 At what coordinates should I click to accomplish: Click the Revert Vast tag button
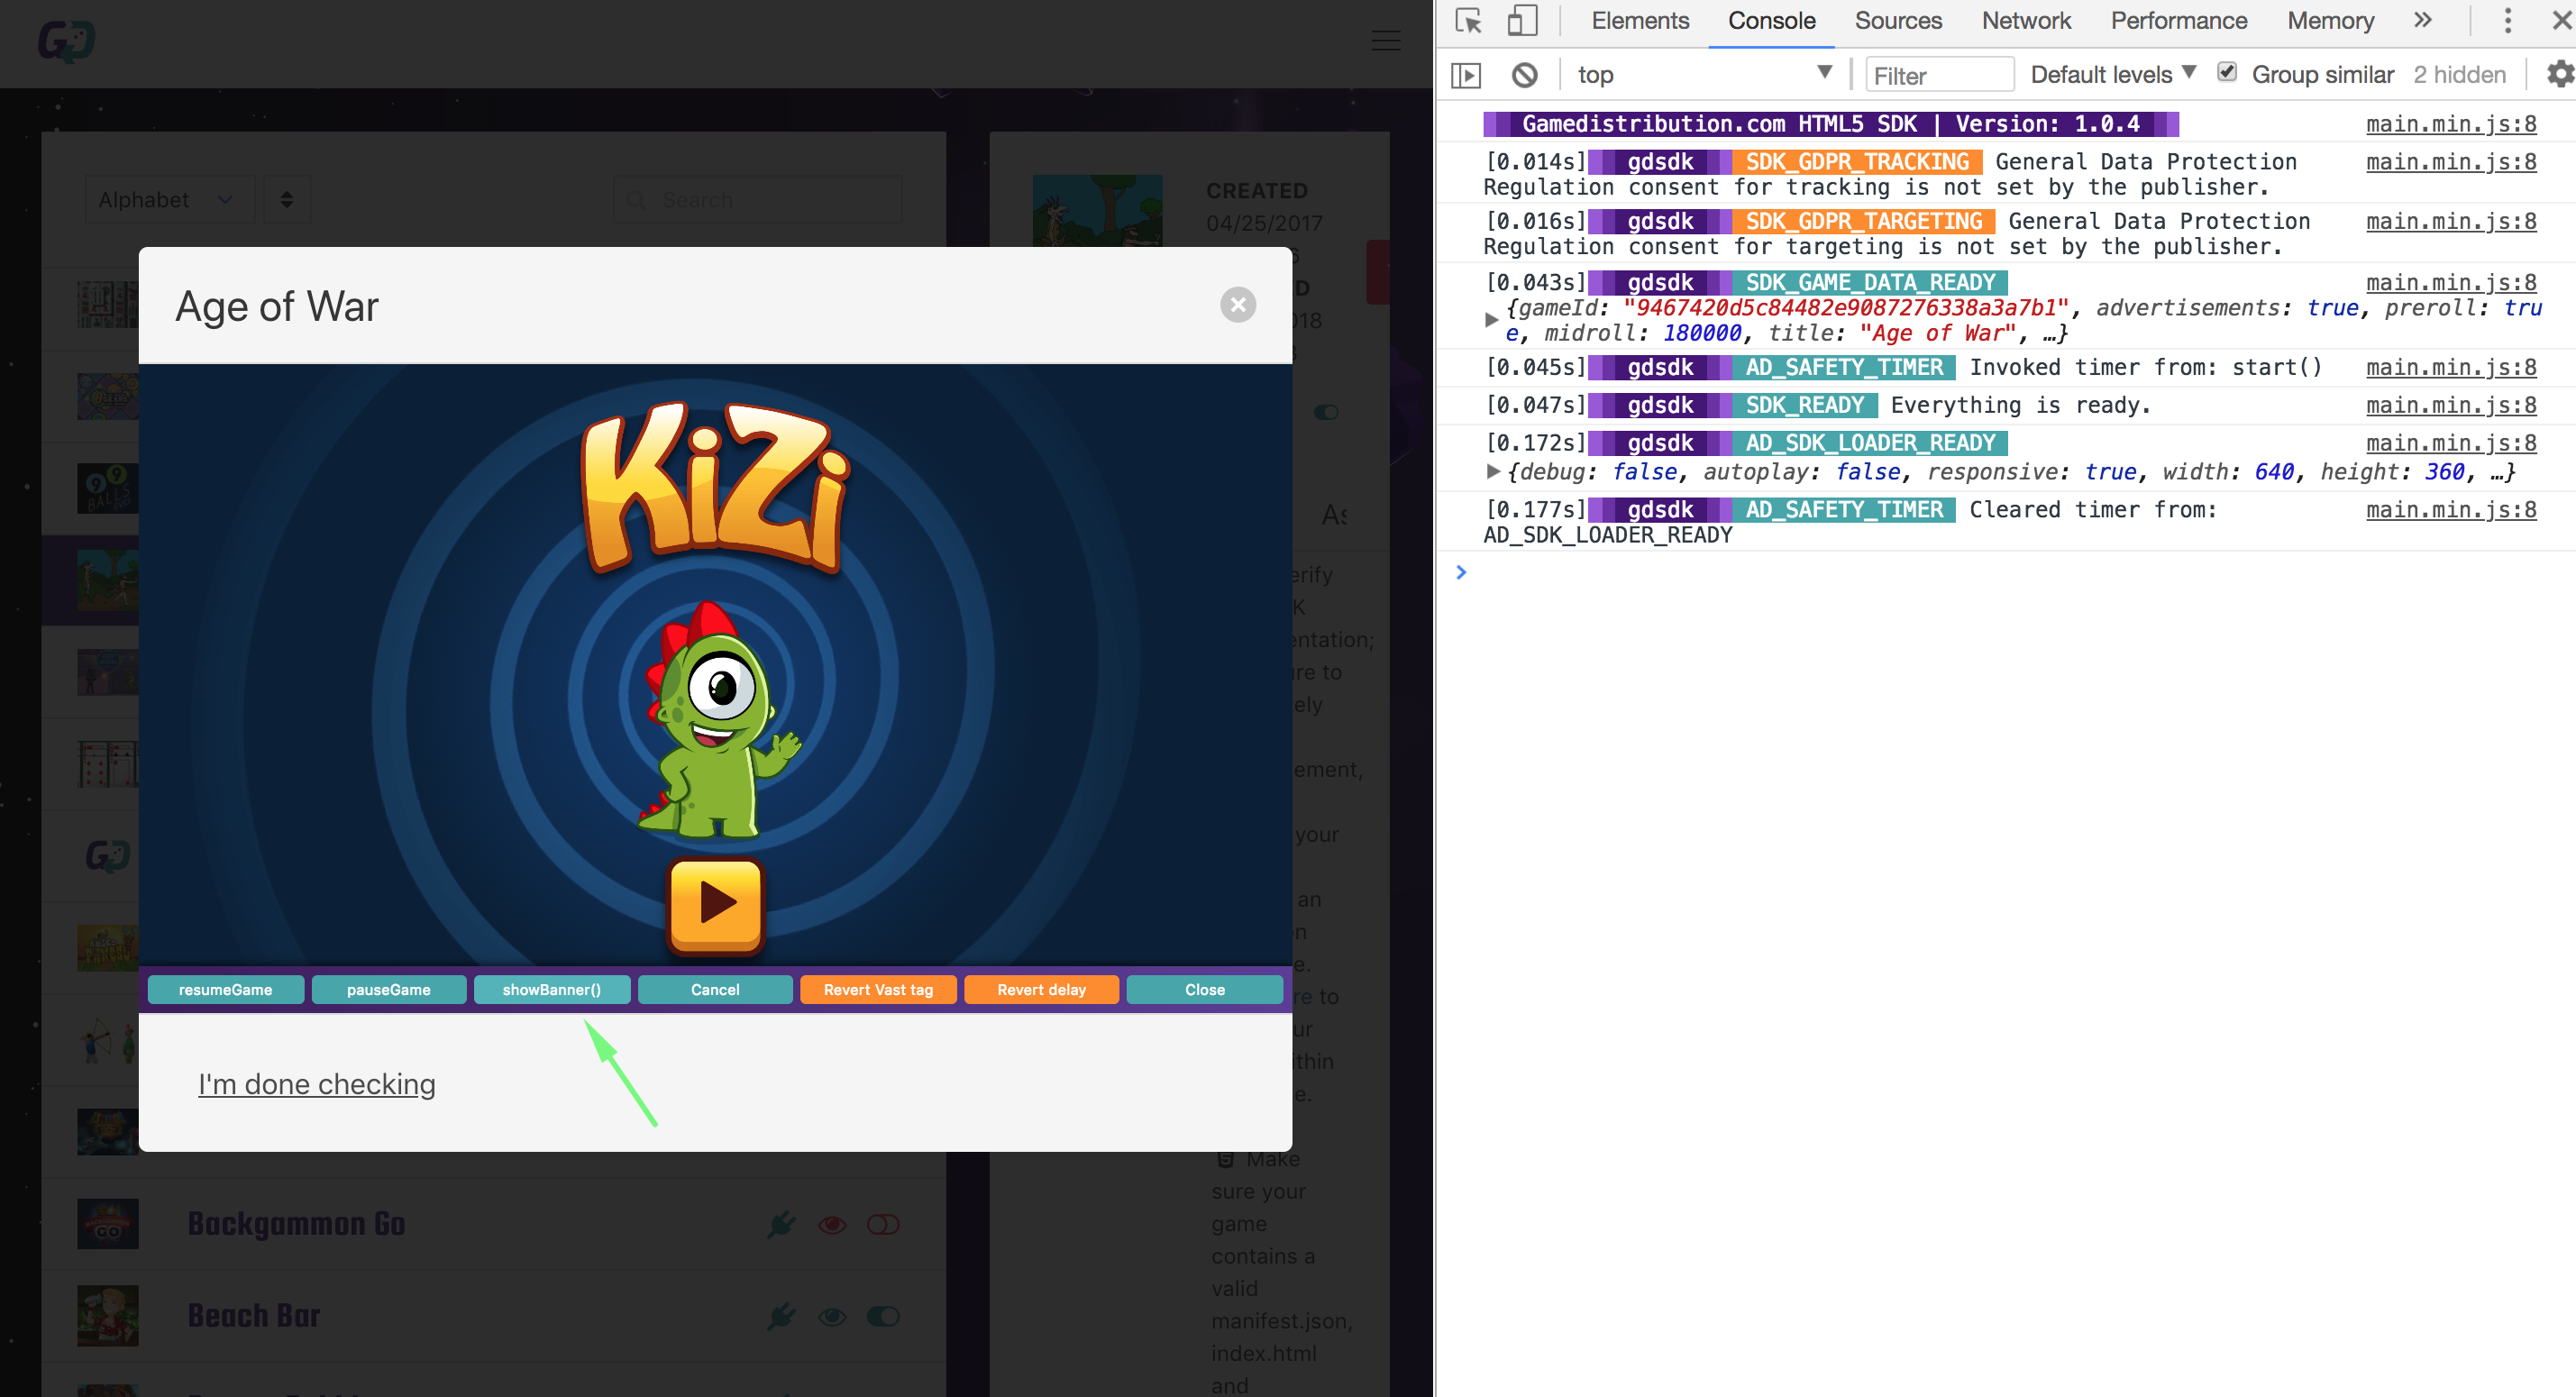pyautogui.click(x=878, y=990)
